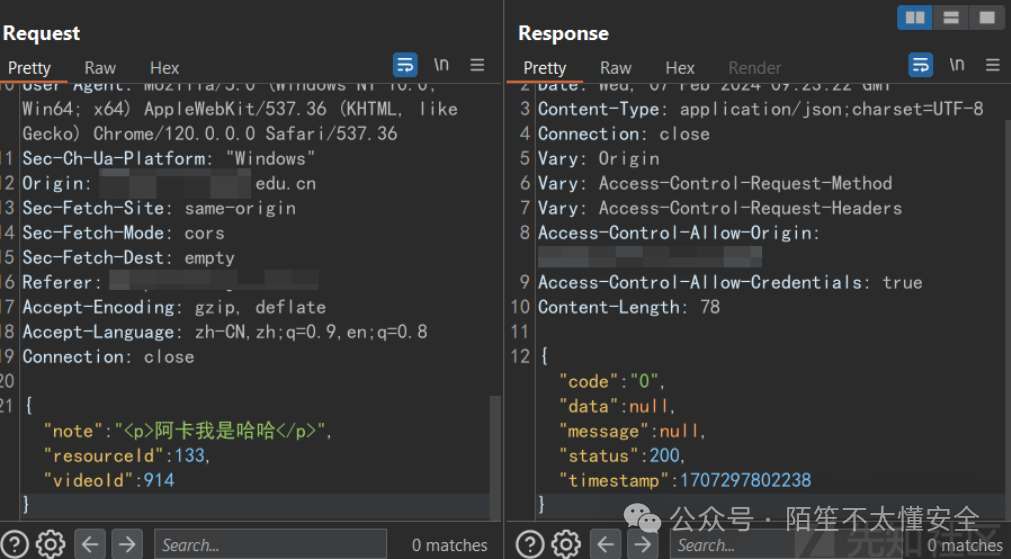This screenshot has width=1011, height=559.
Task: Click the Response Connection: close line
Action: pos(624,134)
